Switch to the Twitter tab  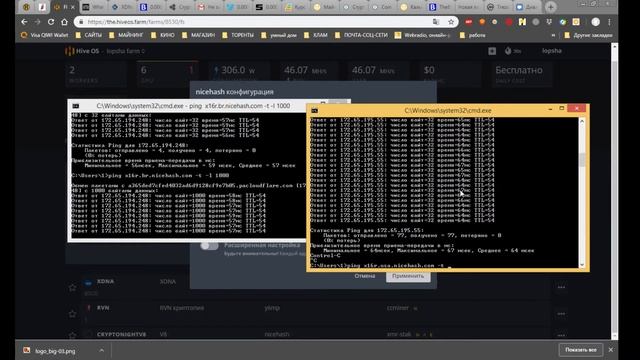tap(236, 7)
